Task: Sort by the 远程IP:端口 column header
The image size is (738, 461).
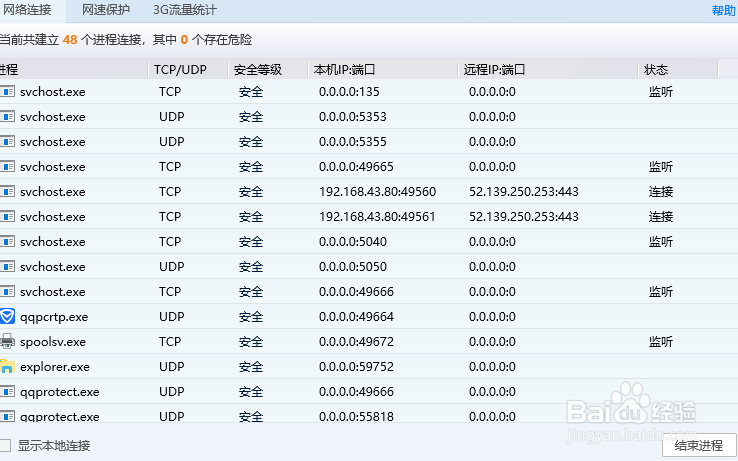Action: click(495, 70)
